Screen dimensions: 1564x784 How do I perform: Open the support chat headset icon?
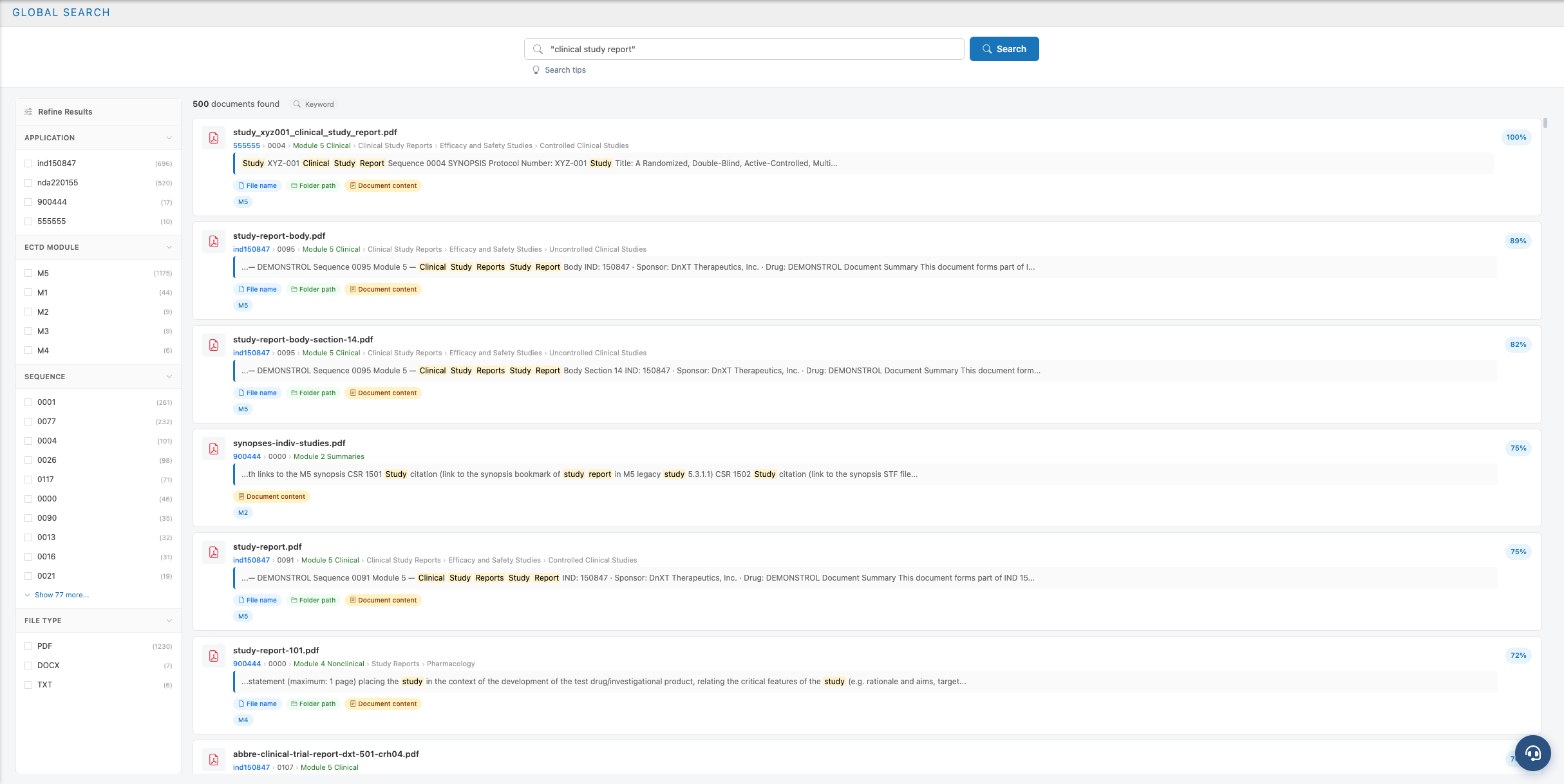pos(1532,753)
